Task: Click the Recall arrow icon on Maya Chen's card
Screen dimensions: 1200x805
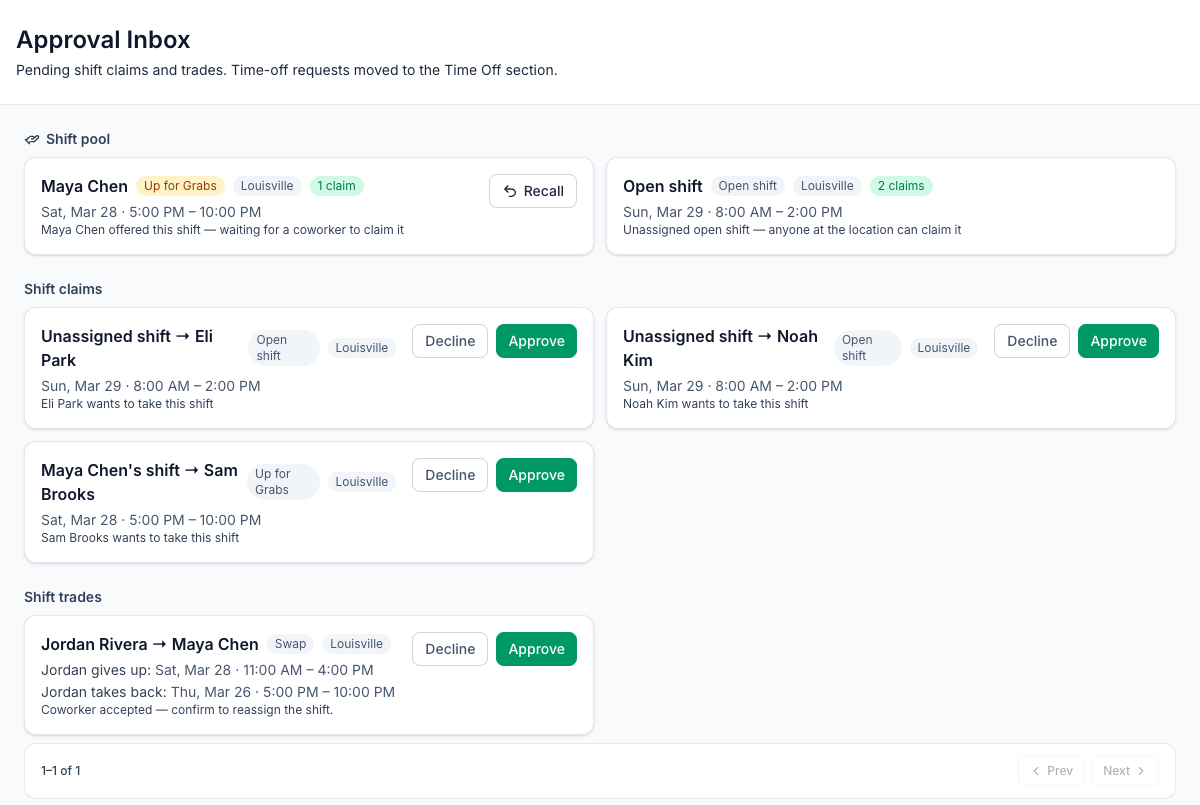Action: tap(510, 191)
